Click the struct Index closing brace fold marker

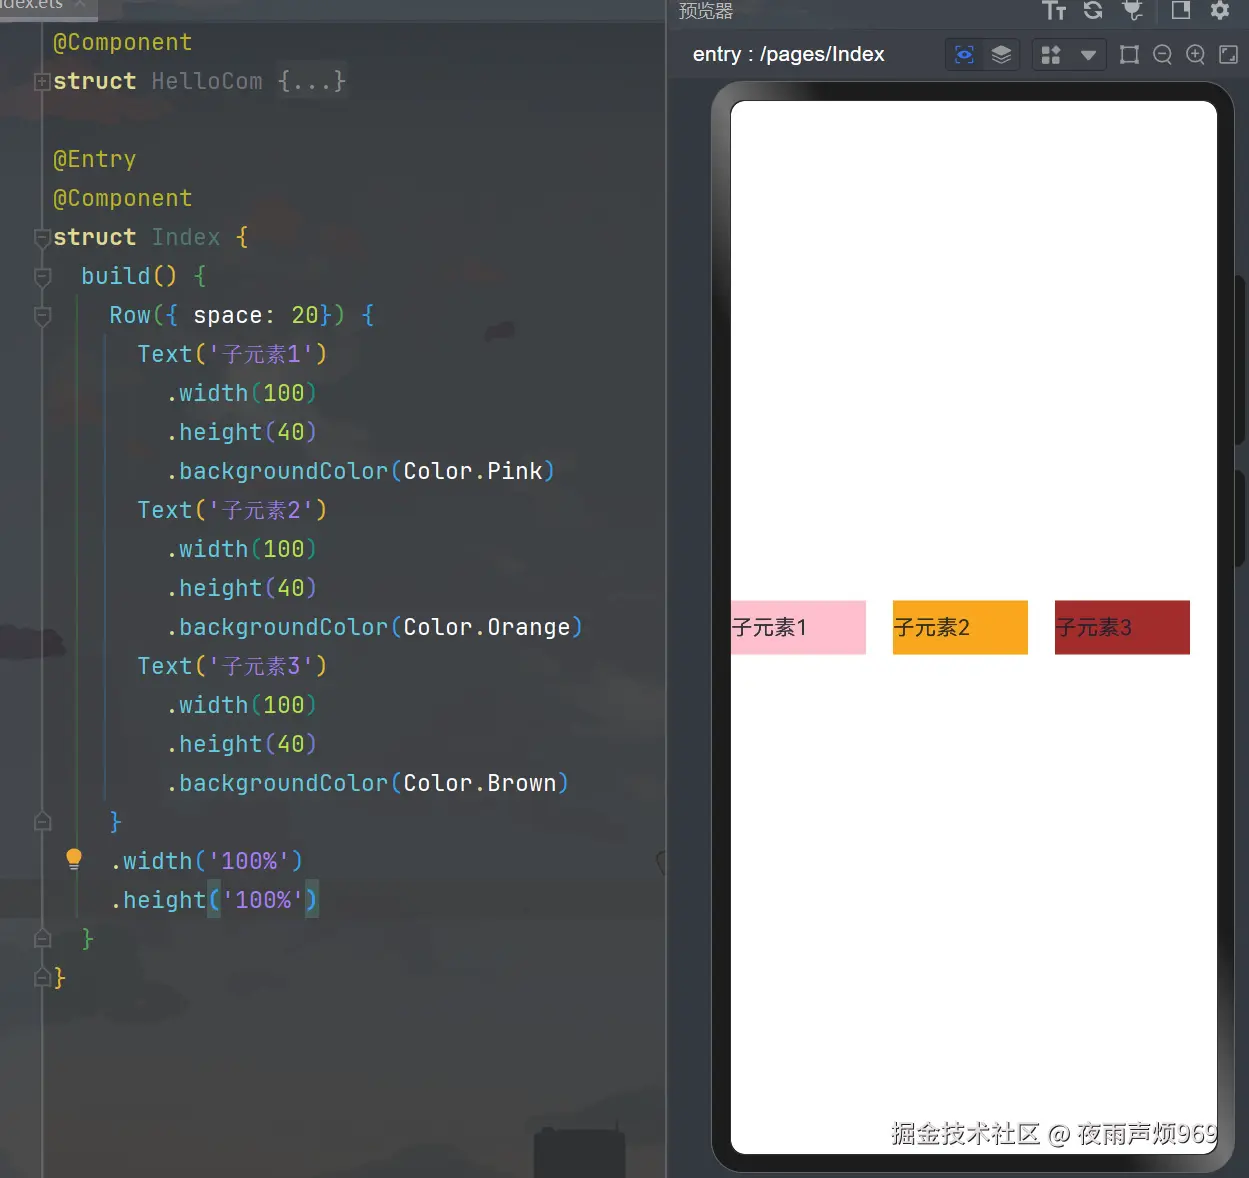pos(42,978)
